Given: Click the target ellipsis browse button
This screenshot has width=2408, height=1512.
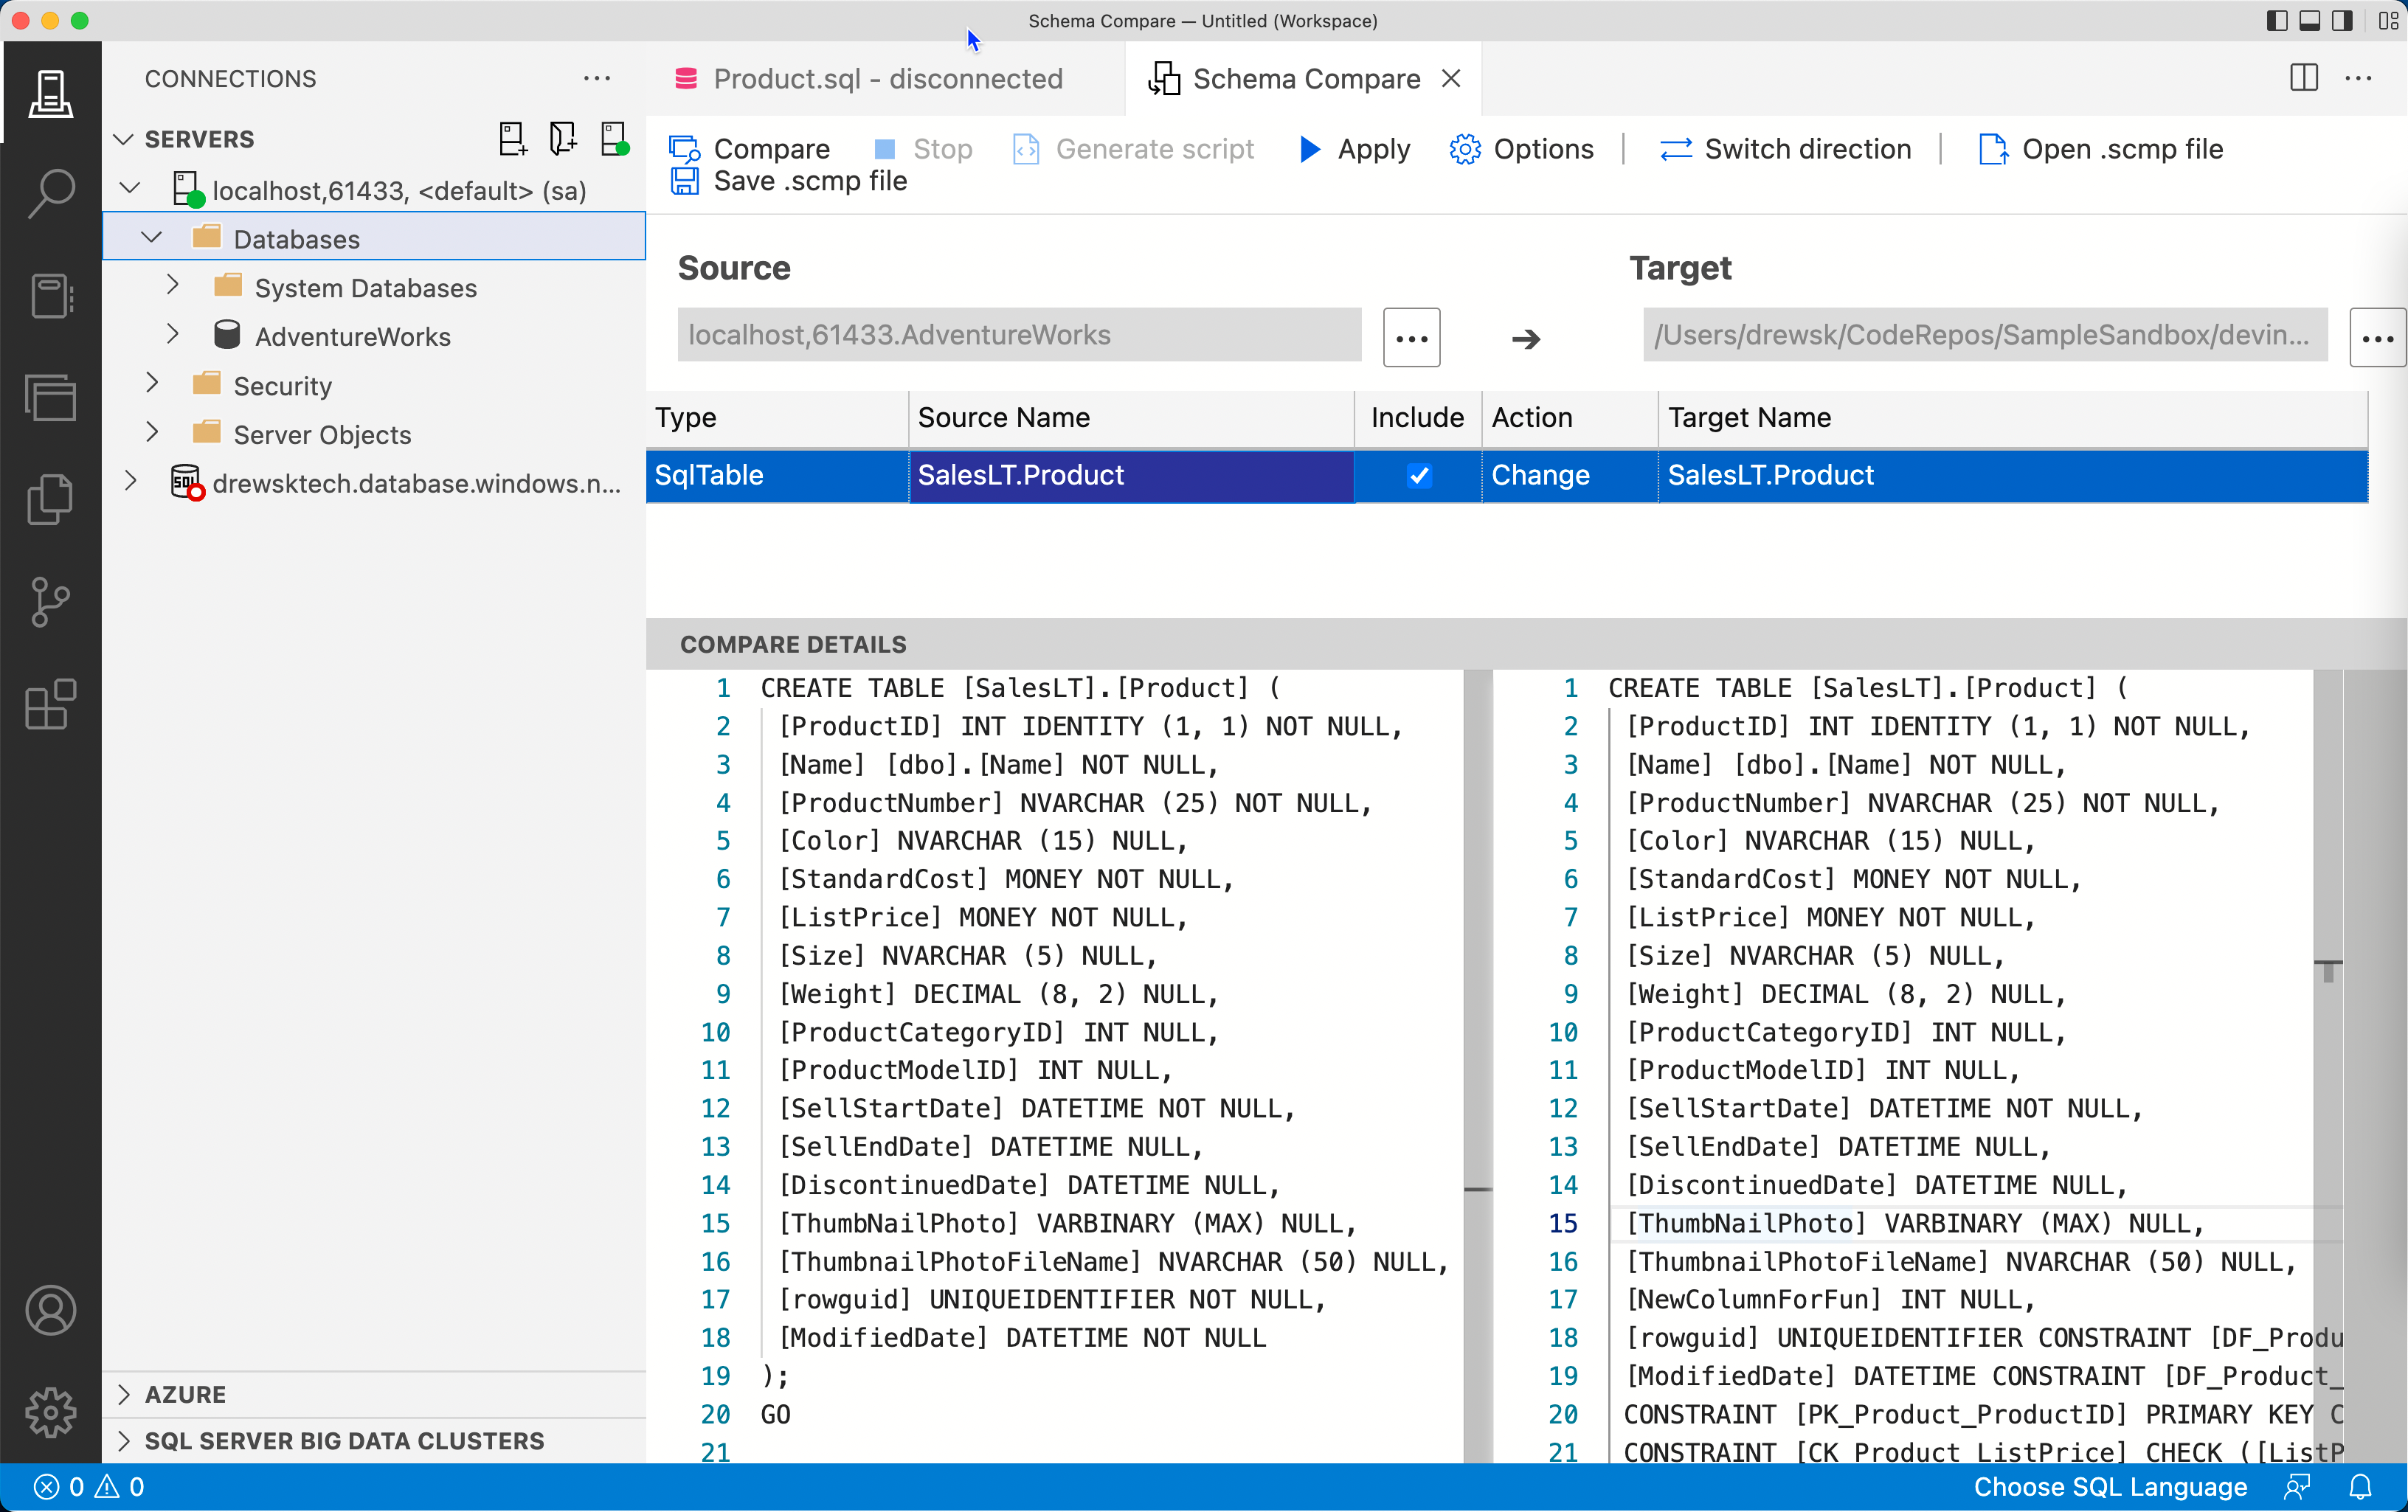Looking at the screenshot, I should 2377,338.
